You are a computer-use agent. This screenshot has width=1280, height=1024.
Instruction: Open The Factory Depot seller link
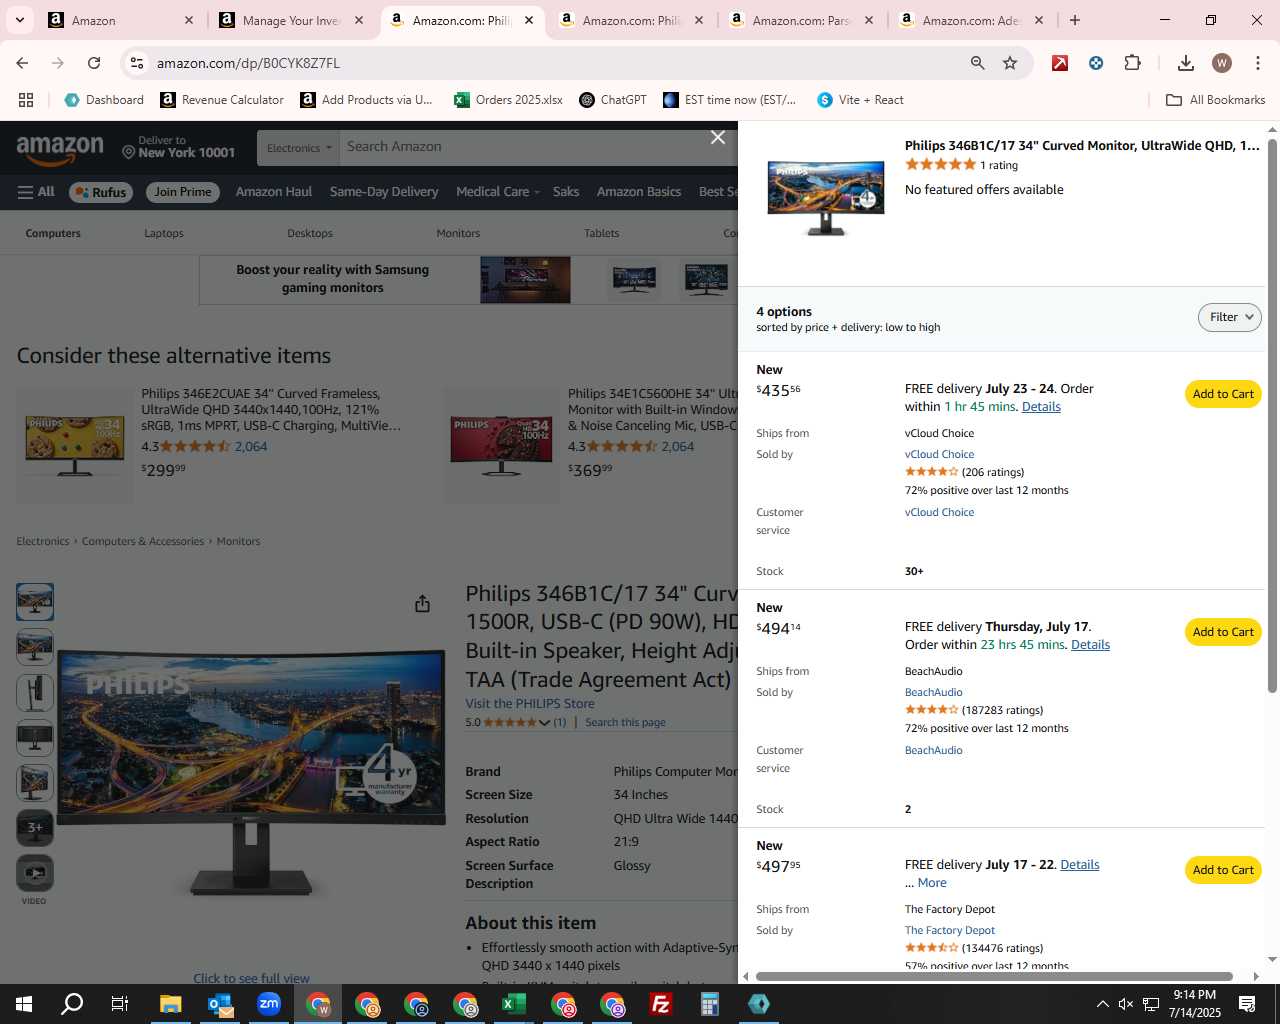(x=950, y=930)
